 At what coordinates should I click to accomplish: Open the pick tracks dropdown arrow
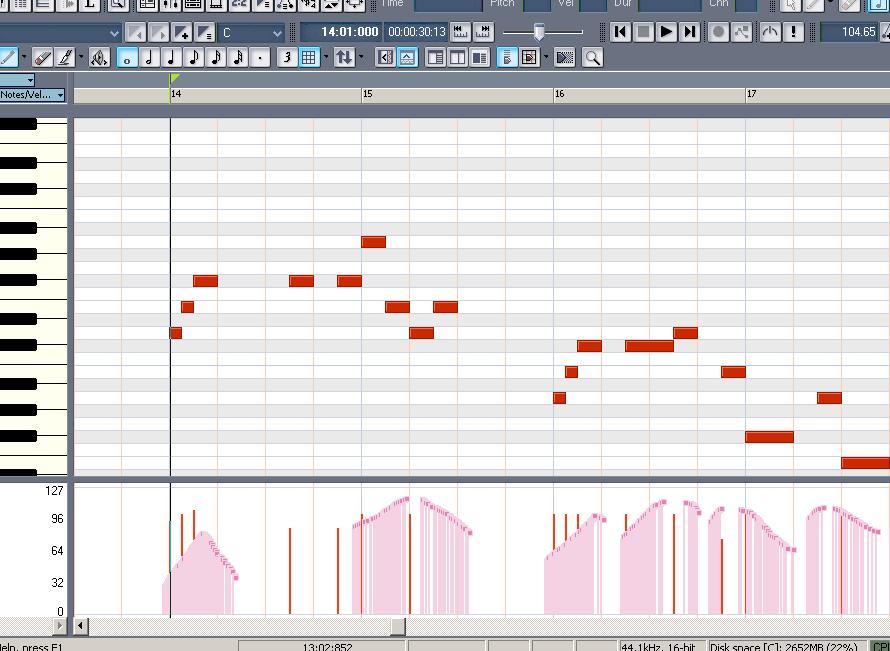point(361,57)
